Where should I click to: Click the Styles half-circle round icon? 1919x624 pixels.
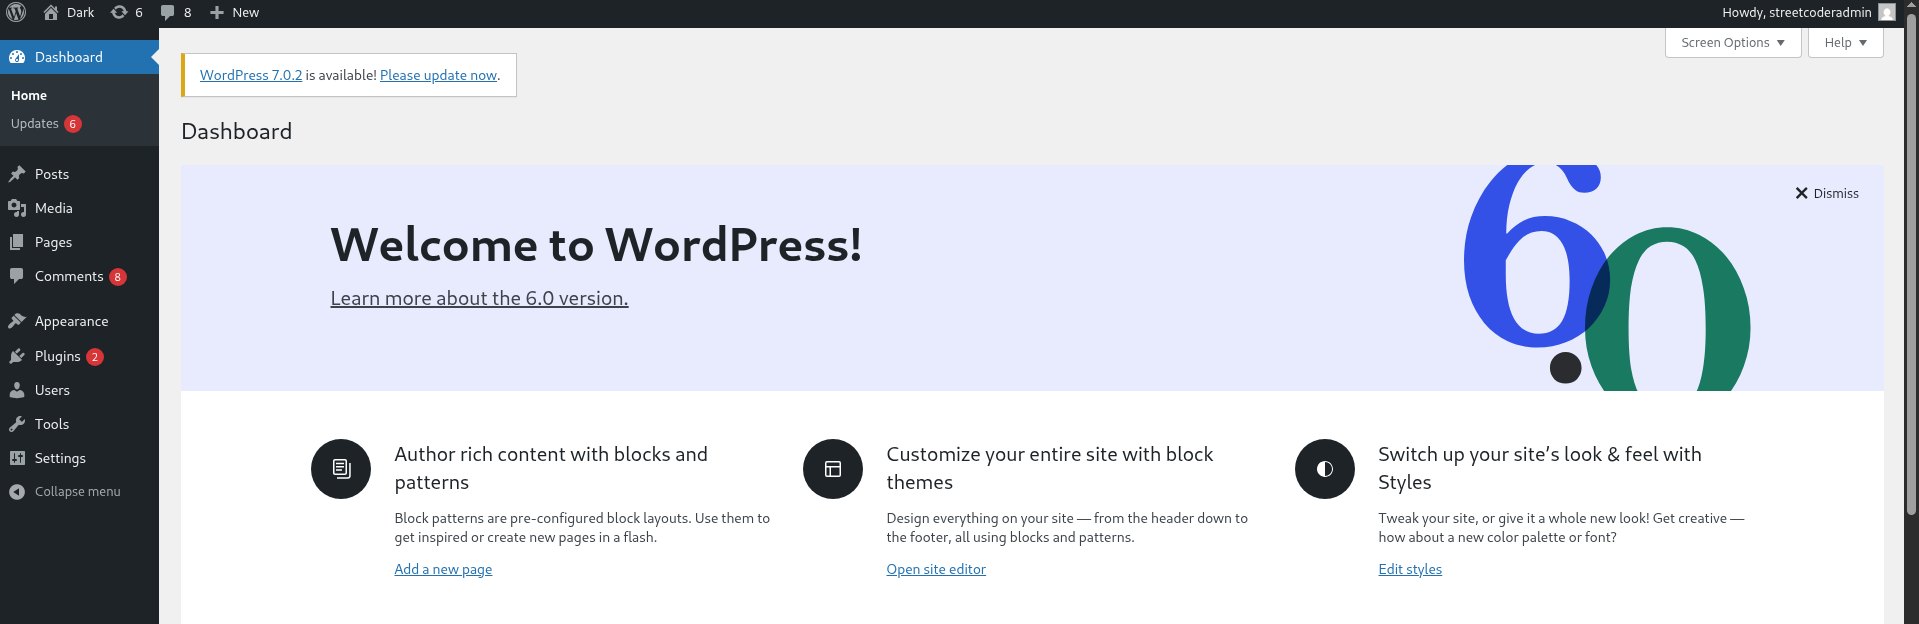coord(1325,469)
